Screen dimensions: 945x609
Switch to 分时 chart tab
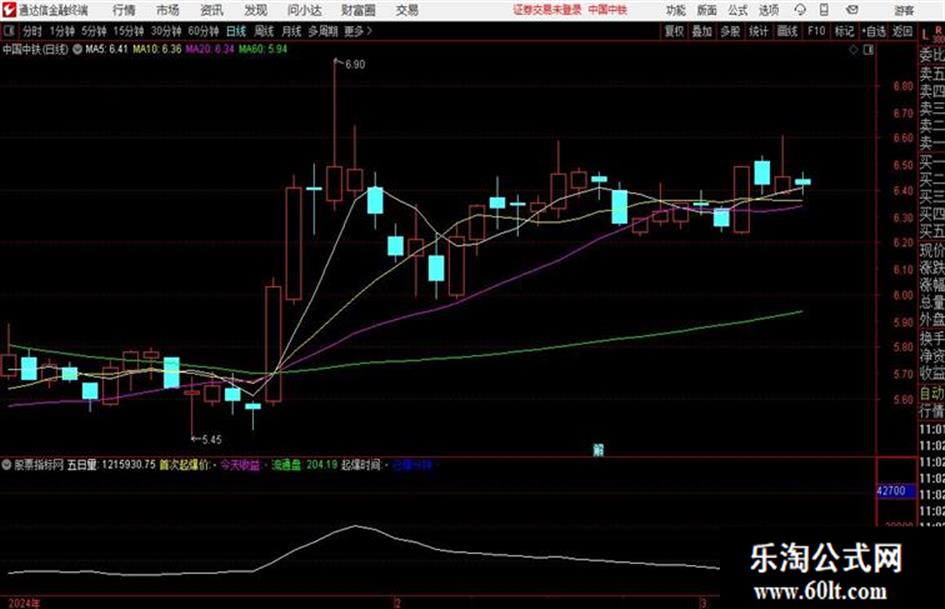[33, 31]
